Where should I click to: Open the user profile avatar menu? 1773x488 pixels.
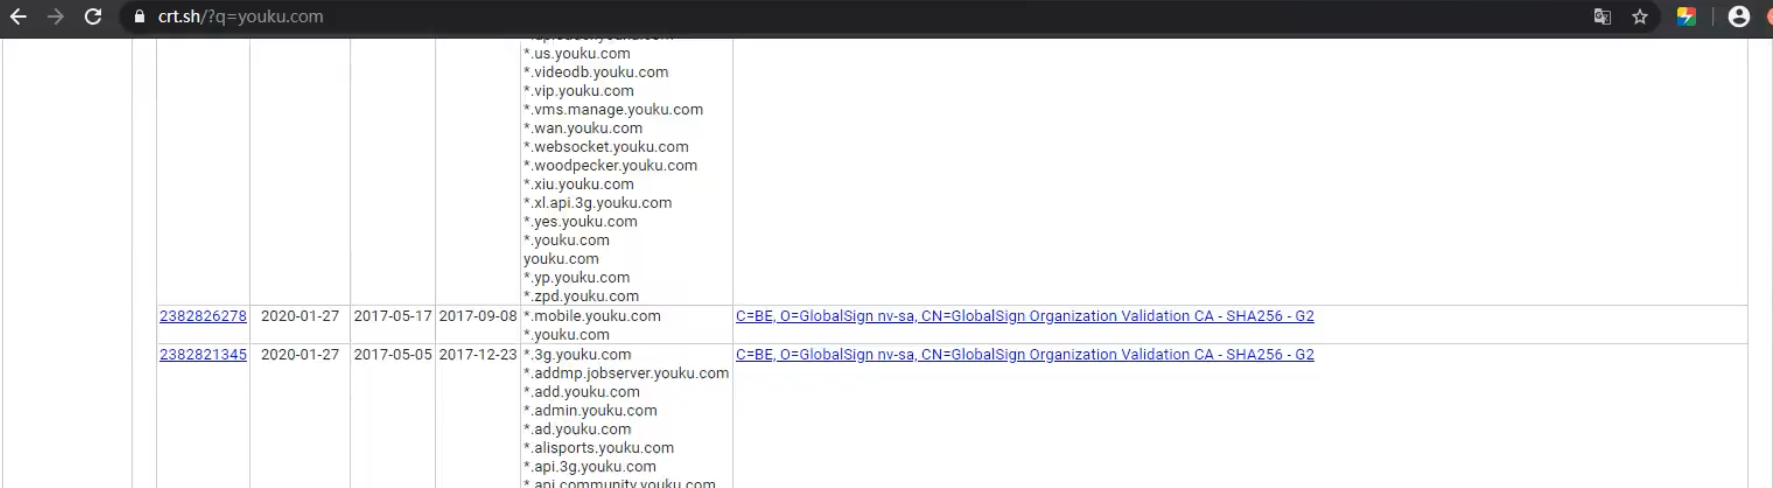1739,17
